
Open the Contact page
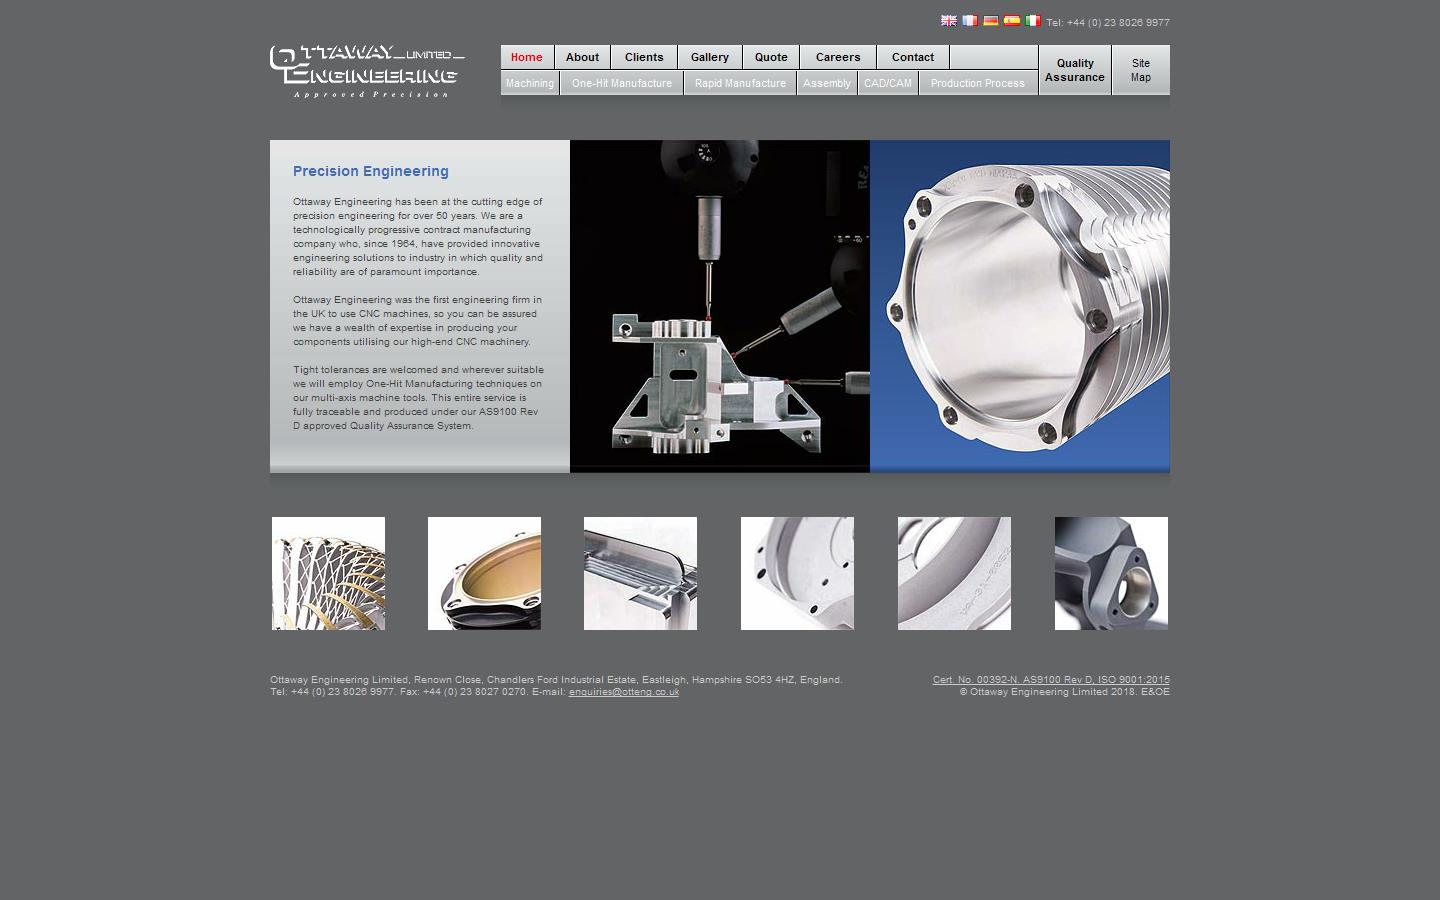tap(912, 57)
